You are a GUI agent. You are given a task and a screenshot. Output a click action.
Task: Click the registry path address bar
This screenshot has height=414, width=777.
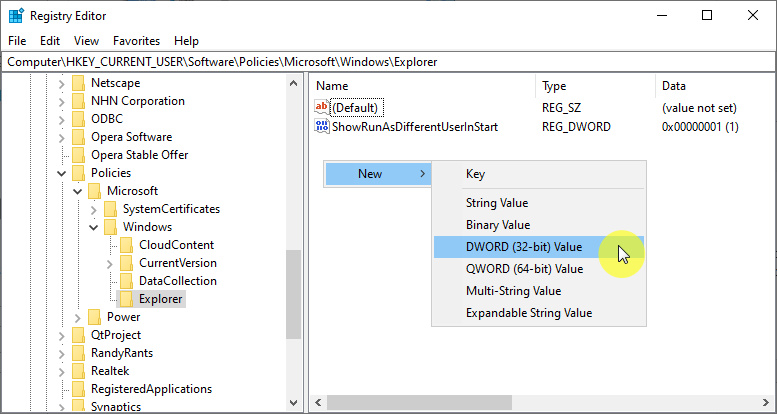pos(388,62)
